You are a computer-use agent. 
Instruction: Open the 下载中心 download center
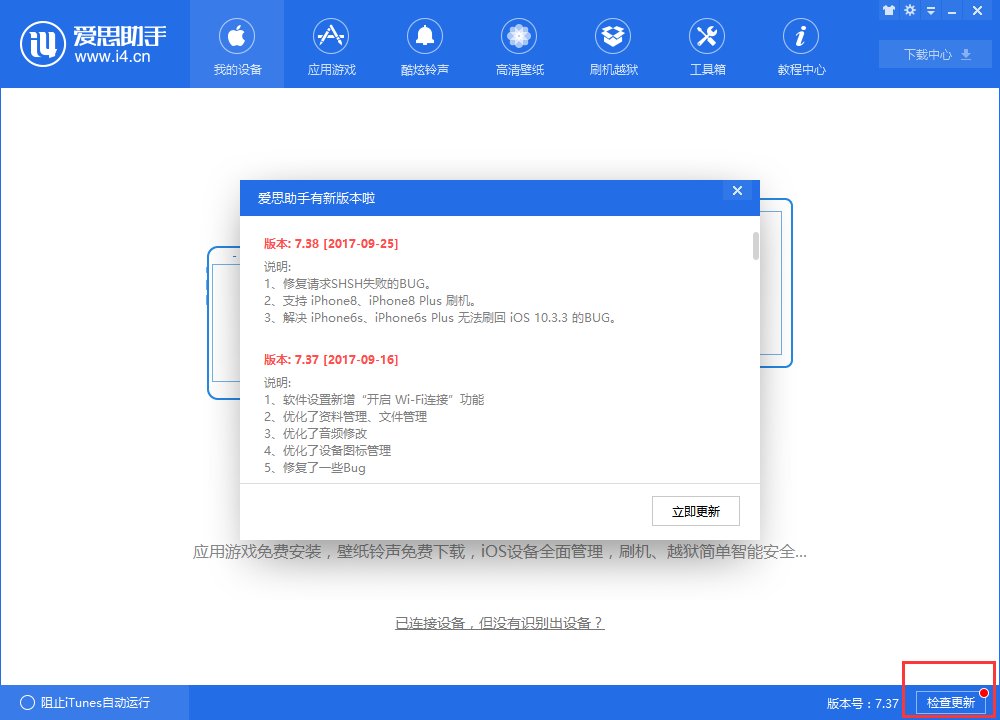[x=933, y=55]
